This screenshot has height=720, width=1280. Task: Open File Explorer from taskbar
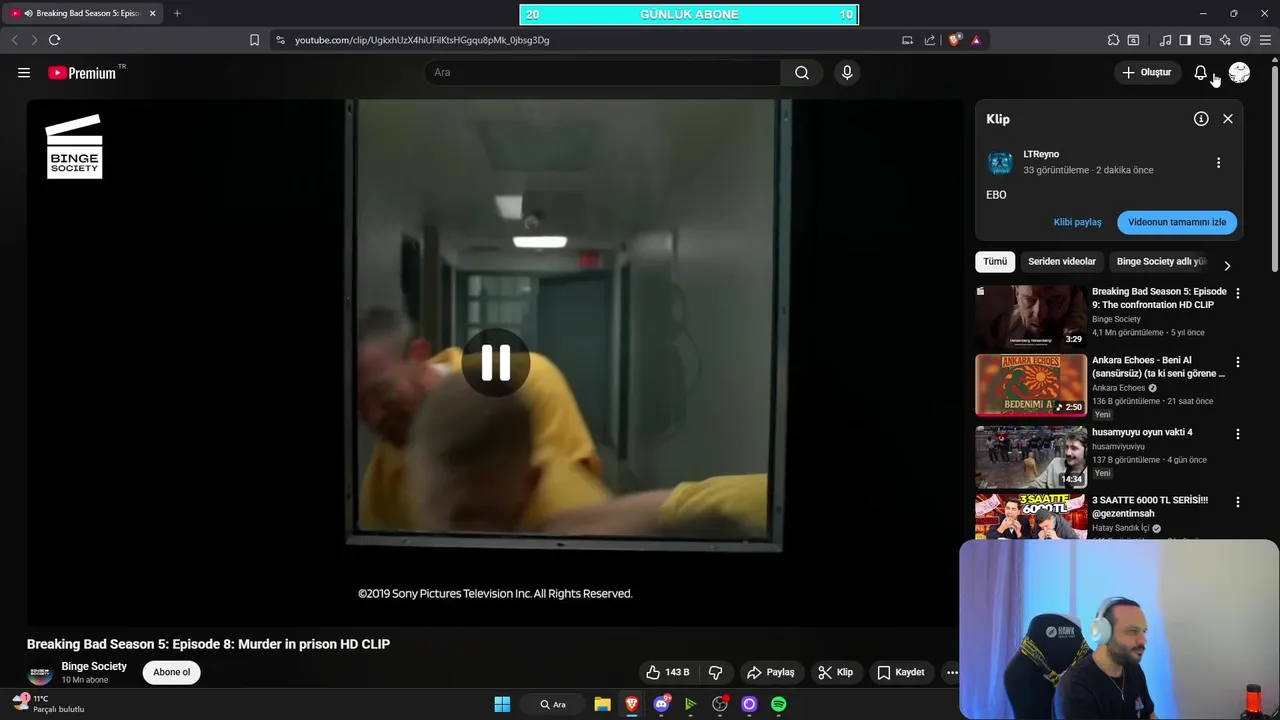pos(602,704)
